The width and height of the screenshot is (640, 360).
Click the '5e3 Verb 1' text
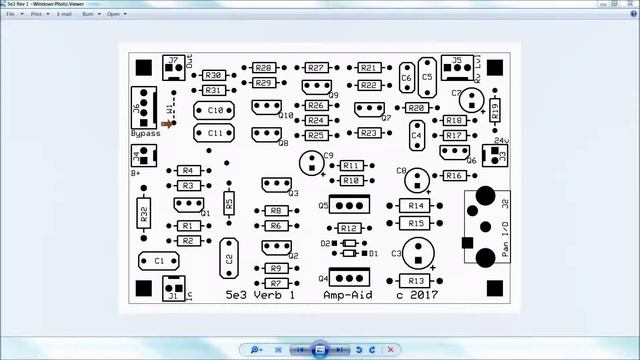point(260,295)
